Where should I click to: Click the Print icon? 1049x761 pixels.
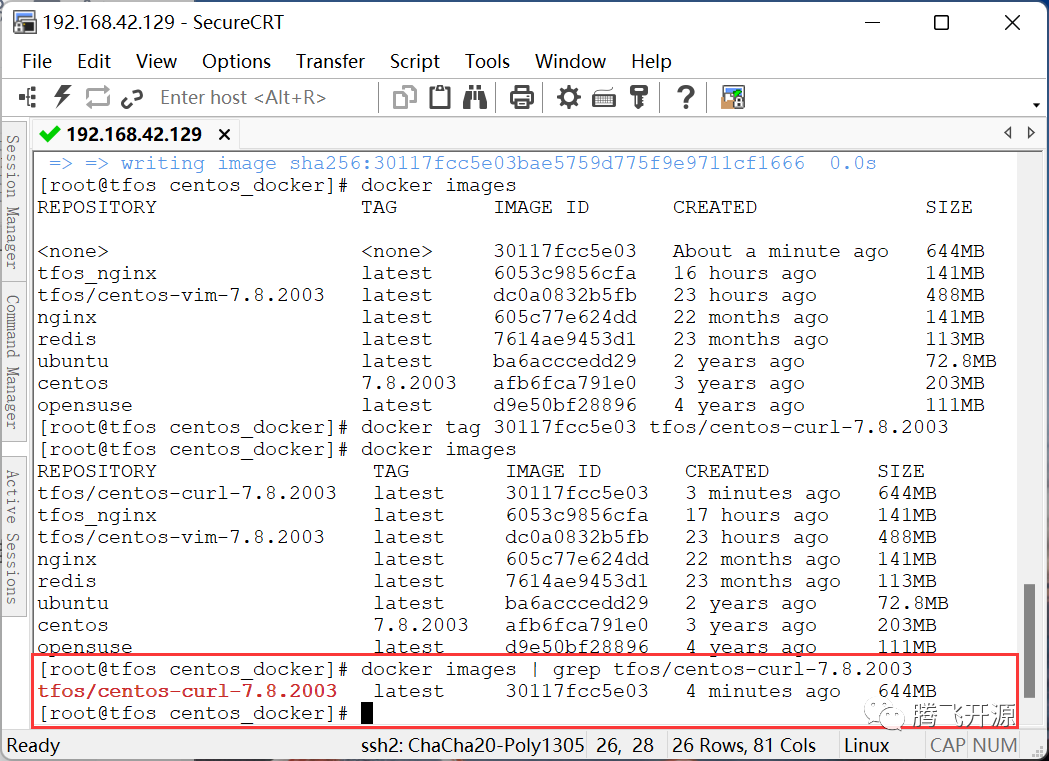tap(522, 98)
